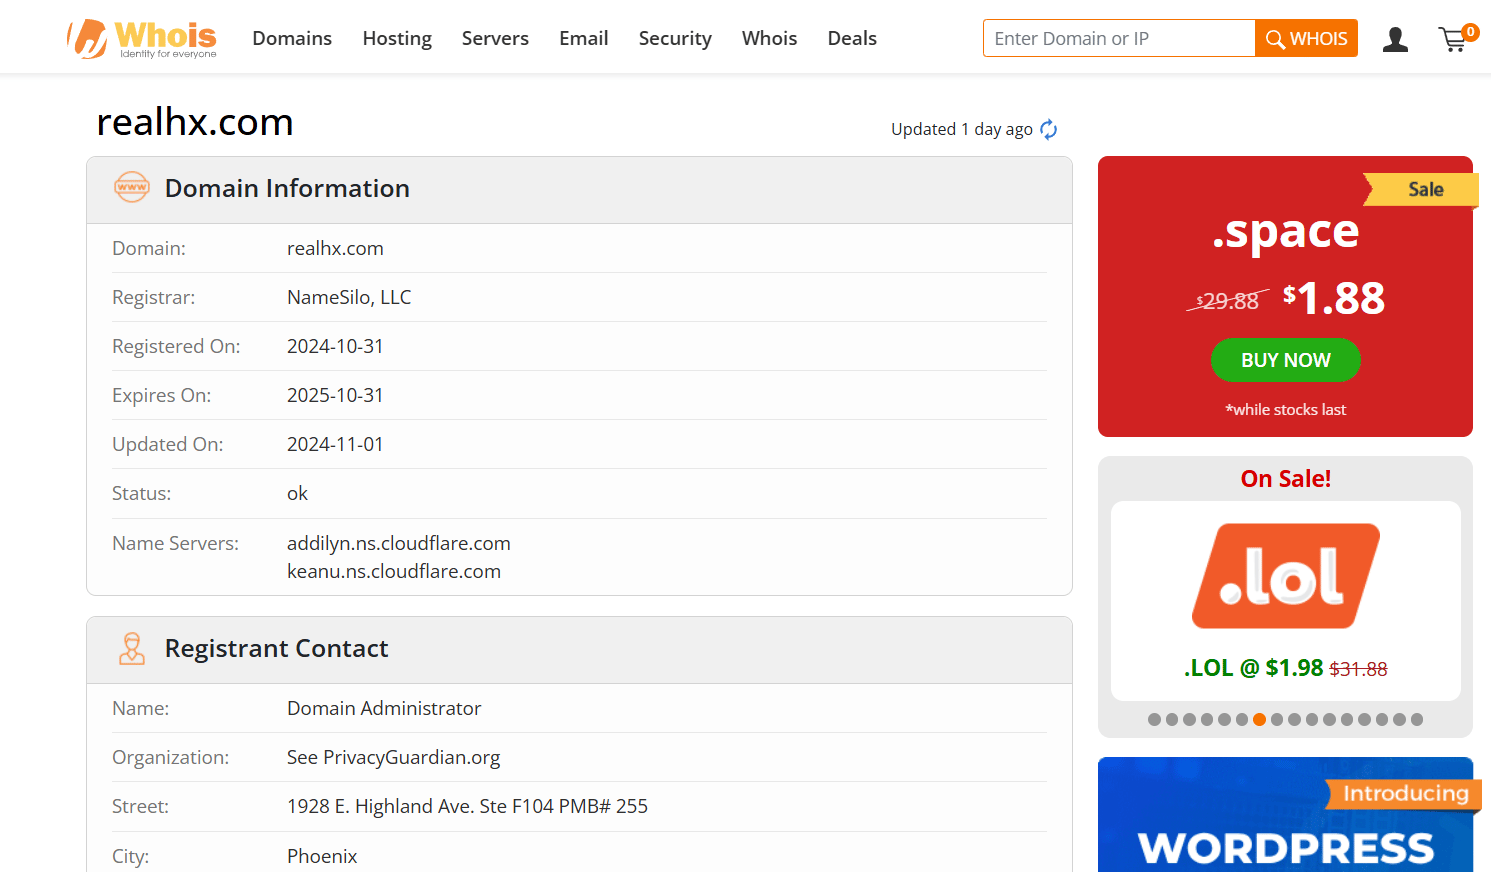Screen dimensions: 1491x872
Task: Open the Hosting menu
Action: pyautogui.click(x=397, y=38)
